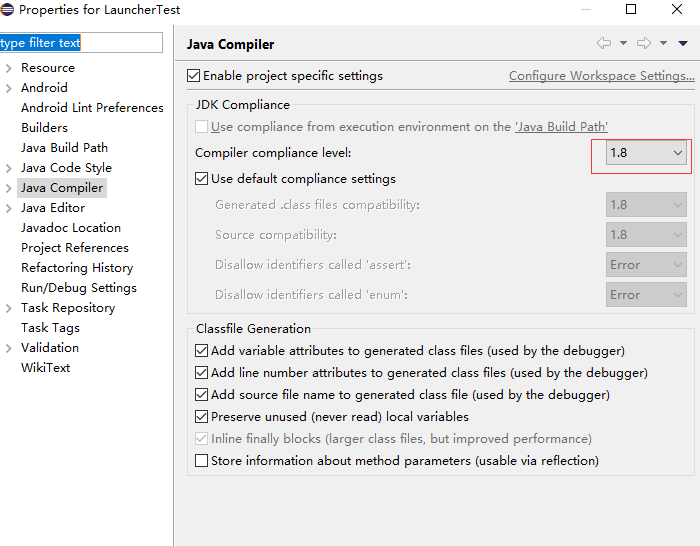Expand the Task Repository tree node
Screen dimensions: 700x546
coord(9,308)
